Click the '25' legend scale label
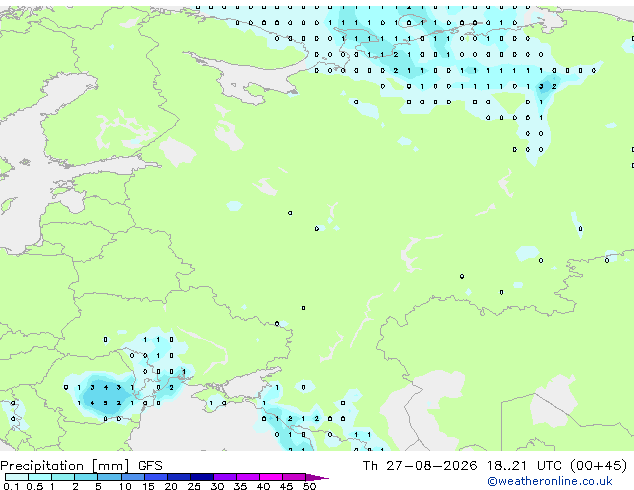This screenshot has width=634, height=490. (x=194, y=486)
